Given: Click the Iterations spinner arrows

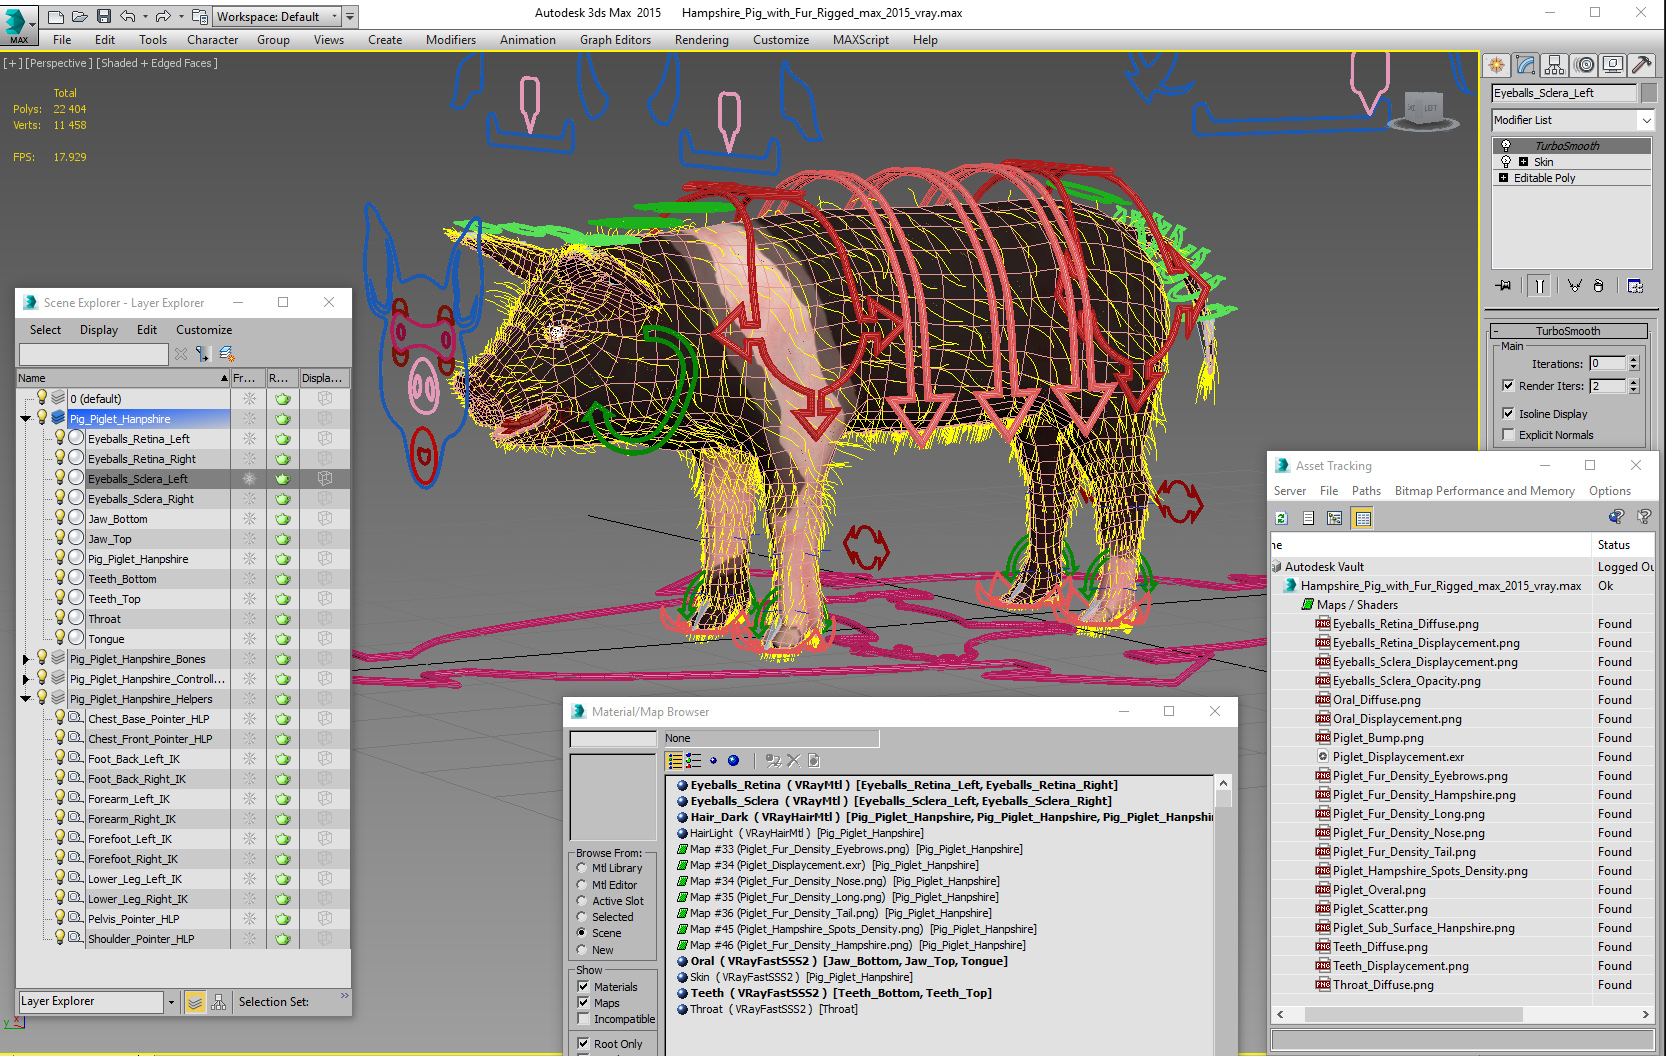Looking at the screenshot, I should 1634,363.
